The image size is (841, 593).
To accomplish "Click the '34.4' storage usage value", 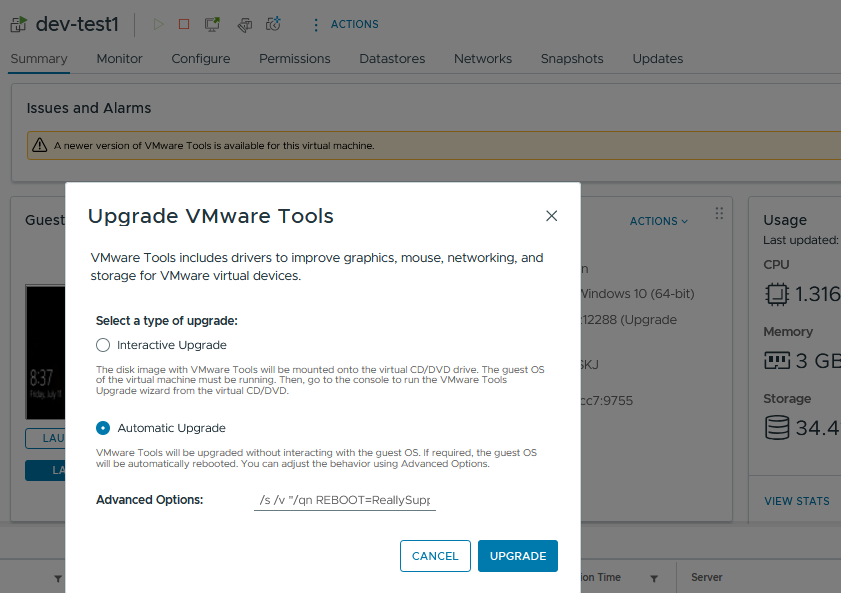I will coord(818,428).
